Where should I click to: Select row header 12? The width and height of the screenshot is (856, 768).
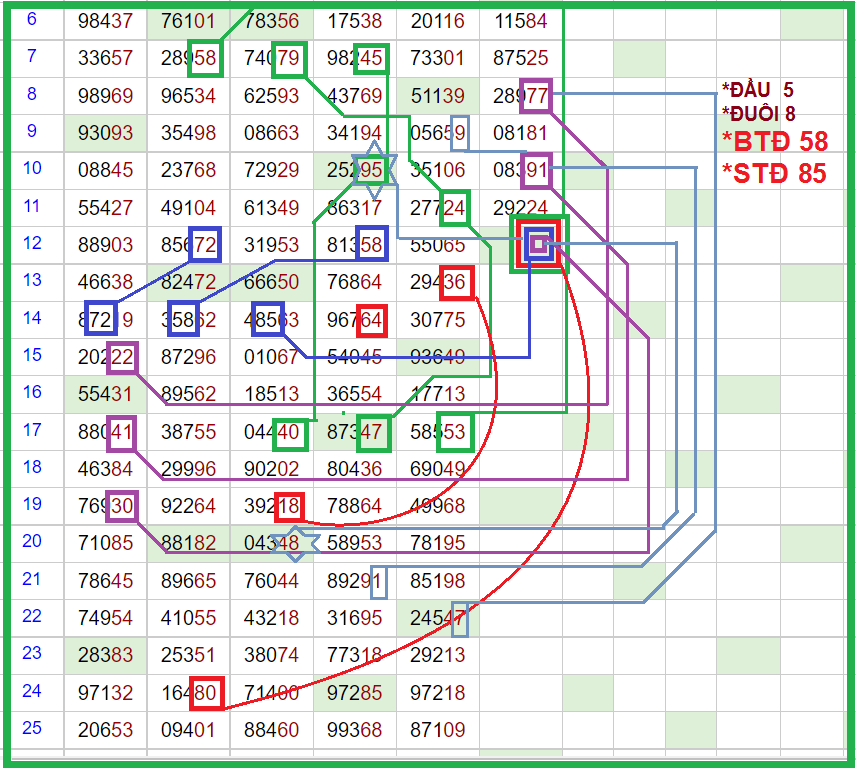click(x=32, y=243)
